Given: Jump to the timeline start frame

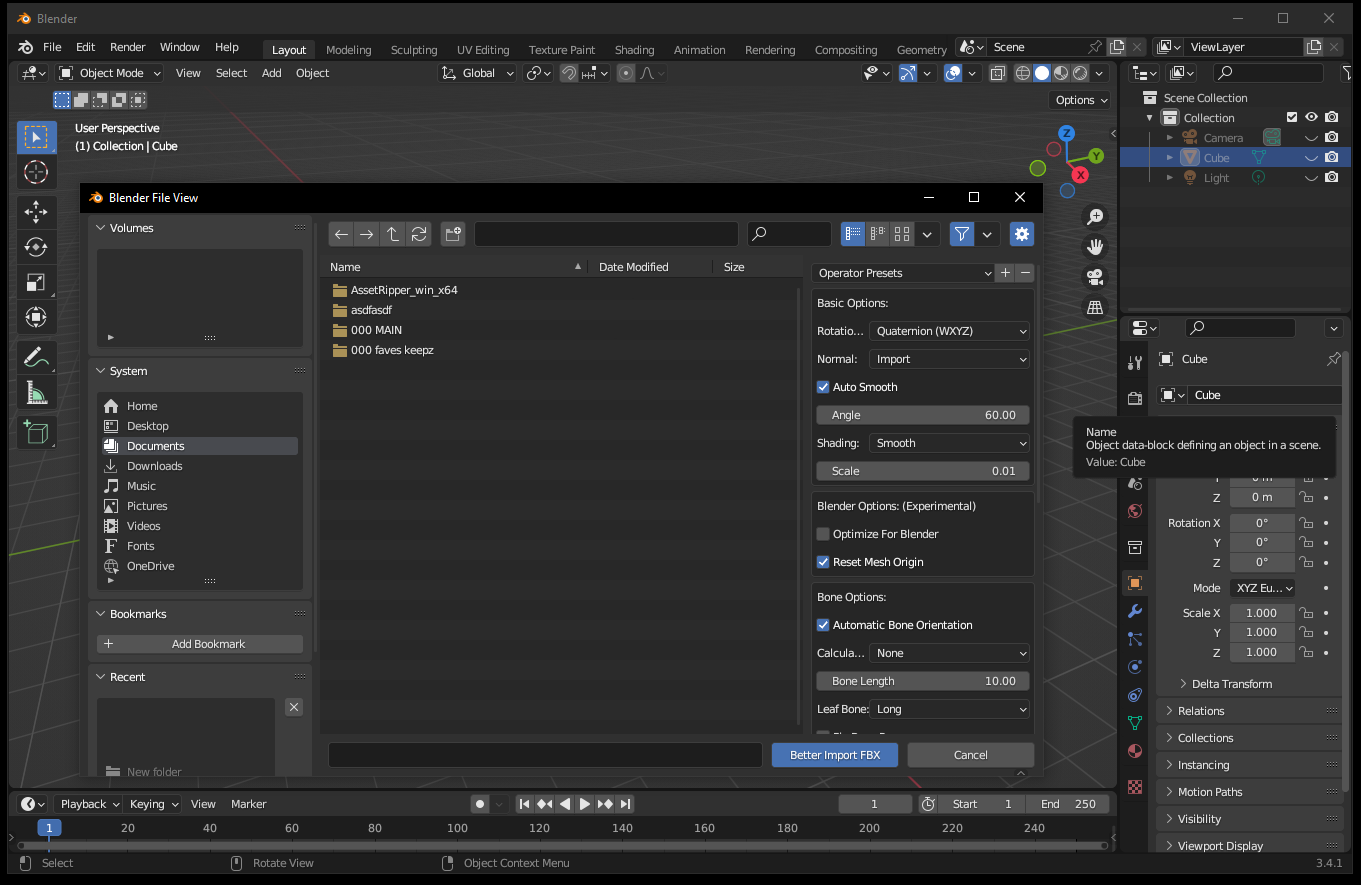Looking at the screenshot, I should [x=525, y=804].
